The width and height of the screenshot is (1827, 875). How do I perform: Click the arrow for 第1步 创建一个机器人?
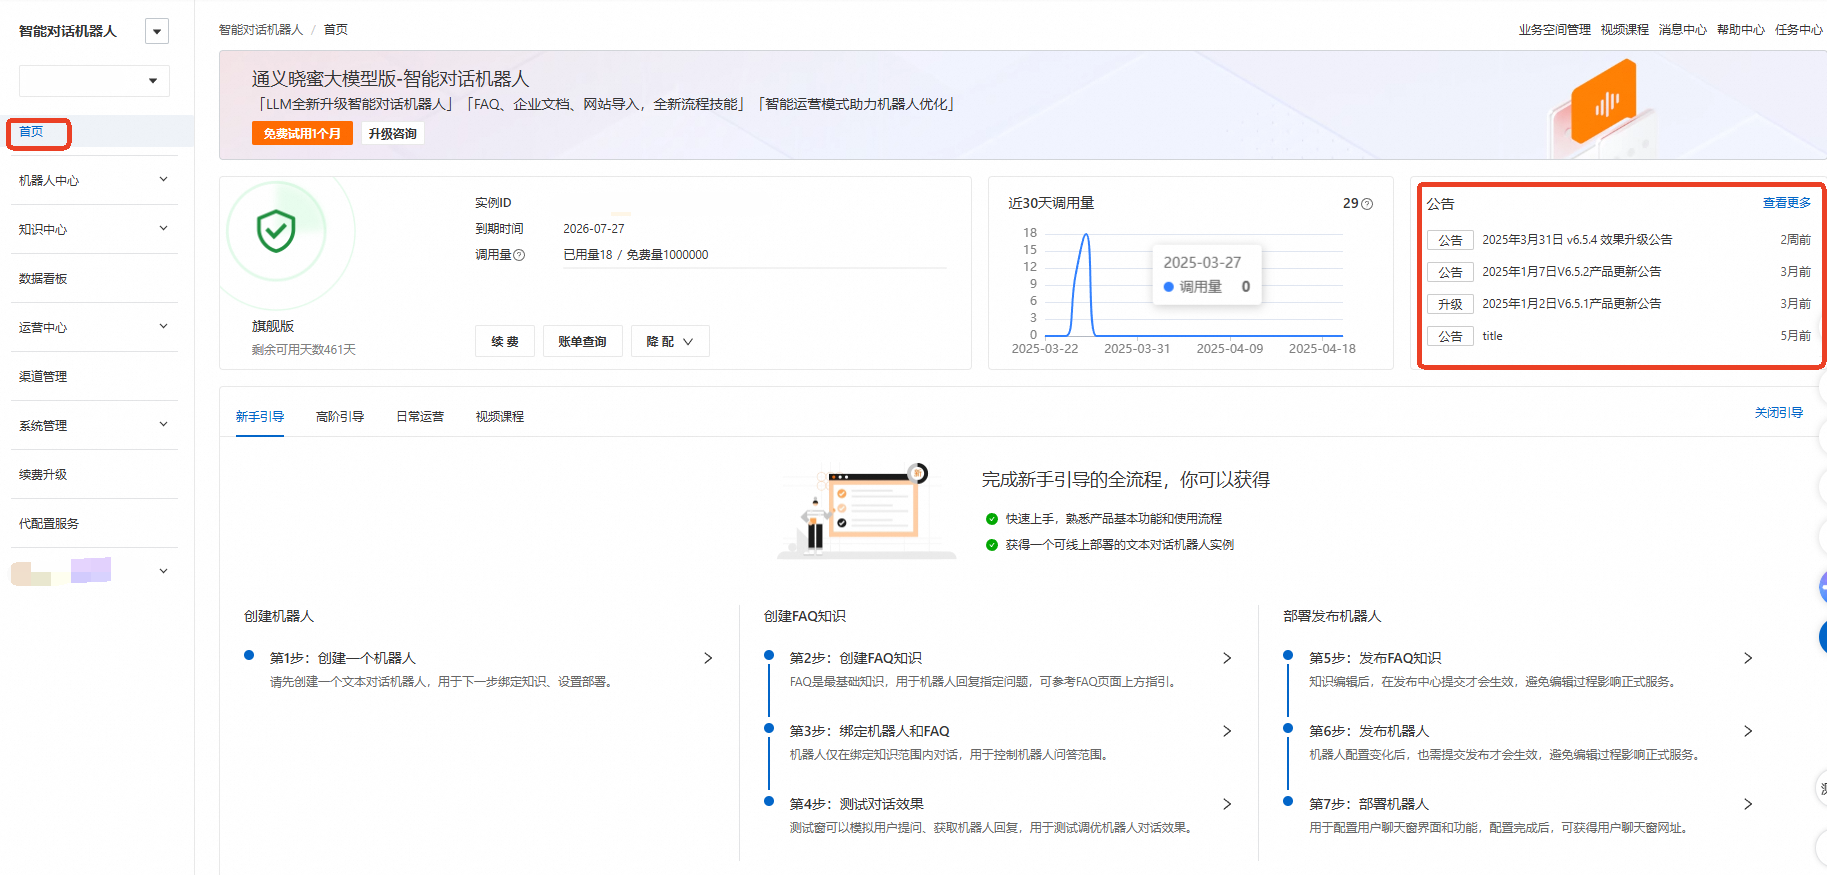tap(708, 658)
